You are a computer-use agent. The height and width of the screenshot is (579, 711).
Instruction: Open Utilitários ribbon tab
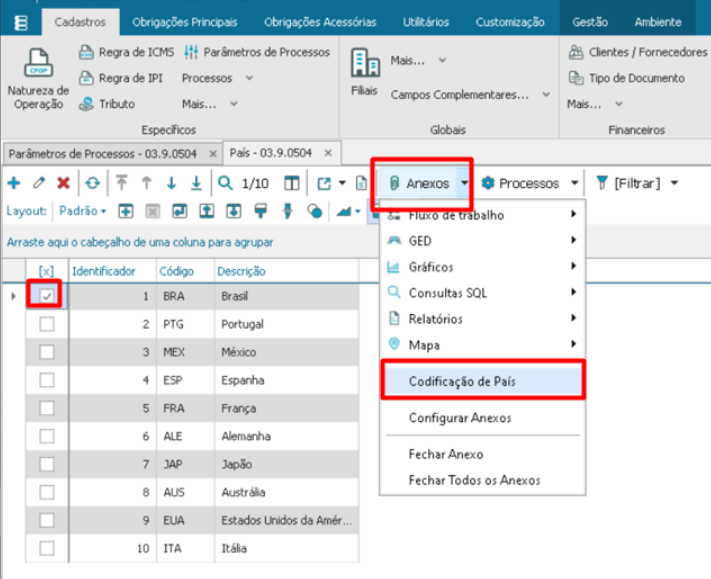[426, 22]
